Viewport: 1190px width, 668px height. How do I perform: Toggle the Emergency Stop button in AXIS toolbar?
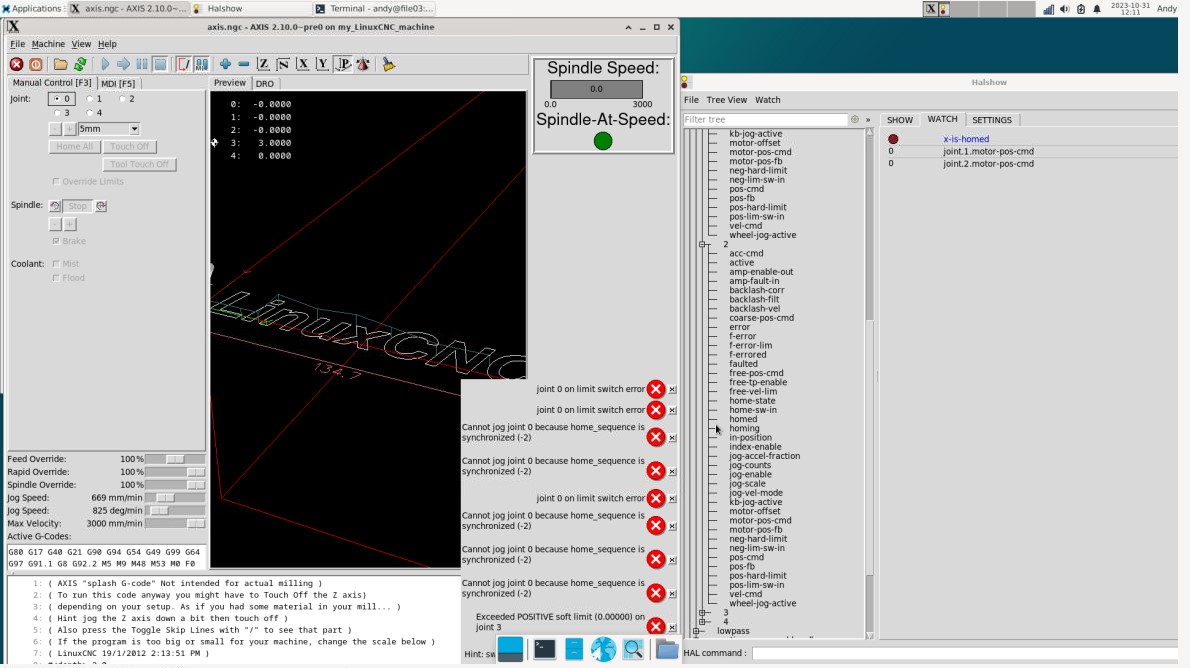coord(17,65)
